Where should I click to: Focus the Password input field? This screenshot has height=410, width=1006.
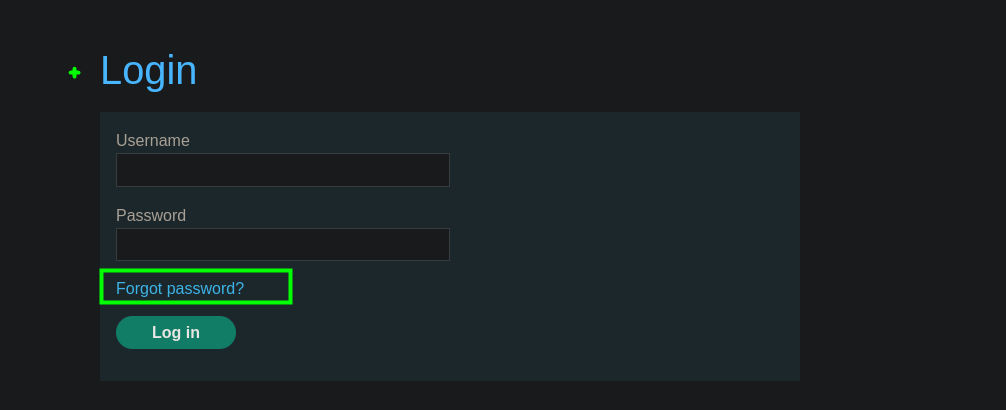coord(282,245)
